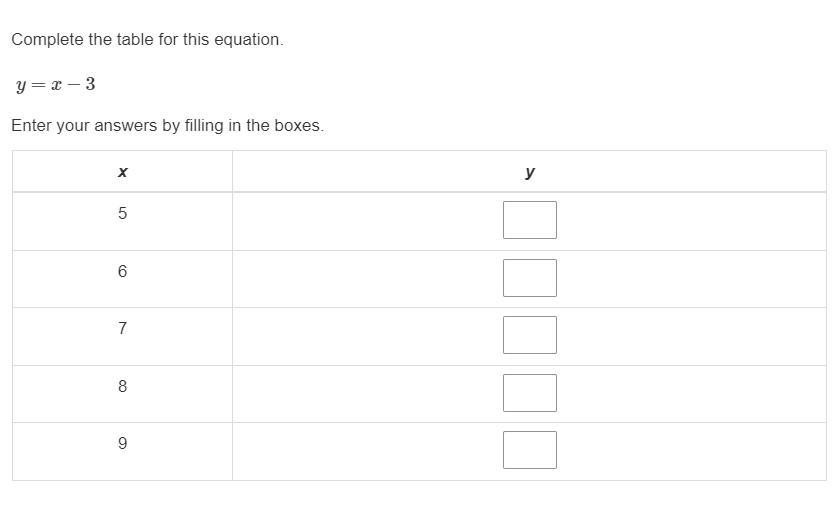Click the word "Enter" in the instructions
838x513 pixels.
(30, 126)
